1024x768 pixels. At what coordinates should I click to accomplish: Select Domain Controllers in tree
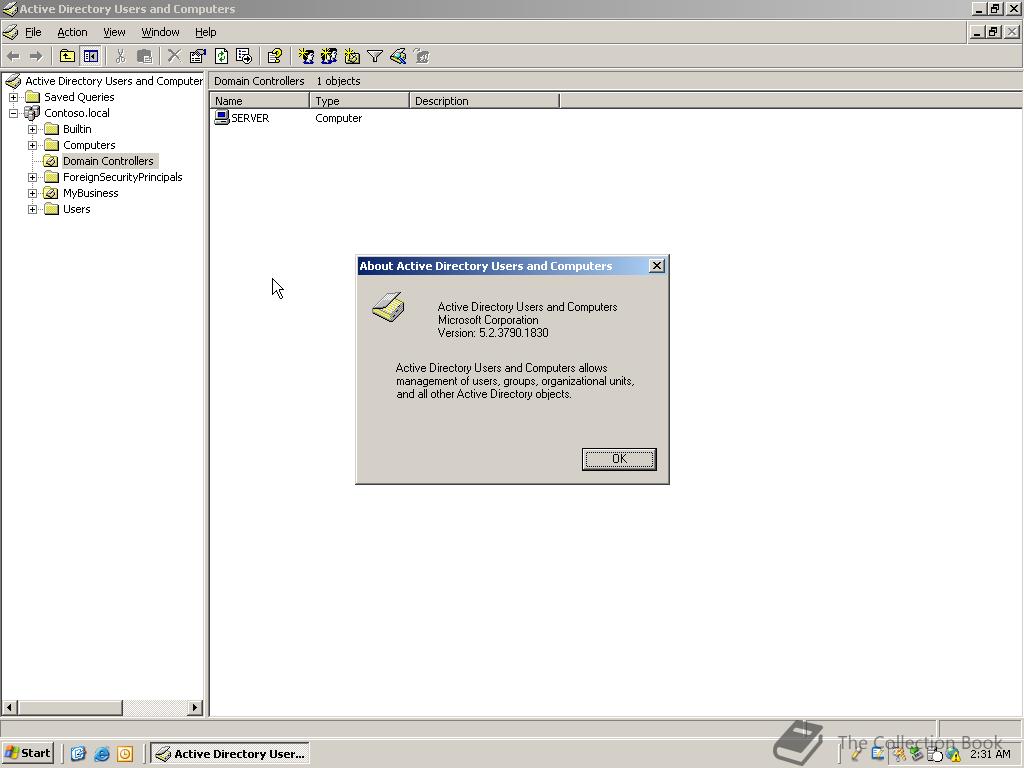click(x=108, y=161)
